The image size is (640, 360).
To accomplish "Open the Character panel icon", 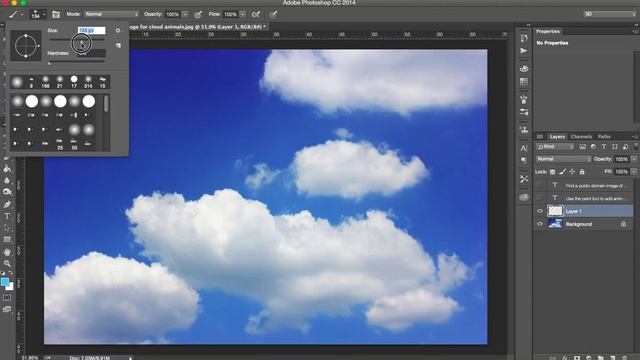I will tap(524, 148).
